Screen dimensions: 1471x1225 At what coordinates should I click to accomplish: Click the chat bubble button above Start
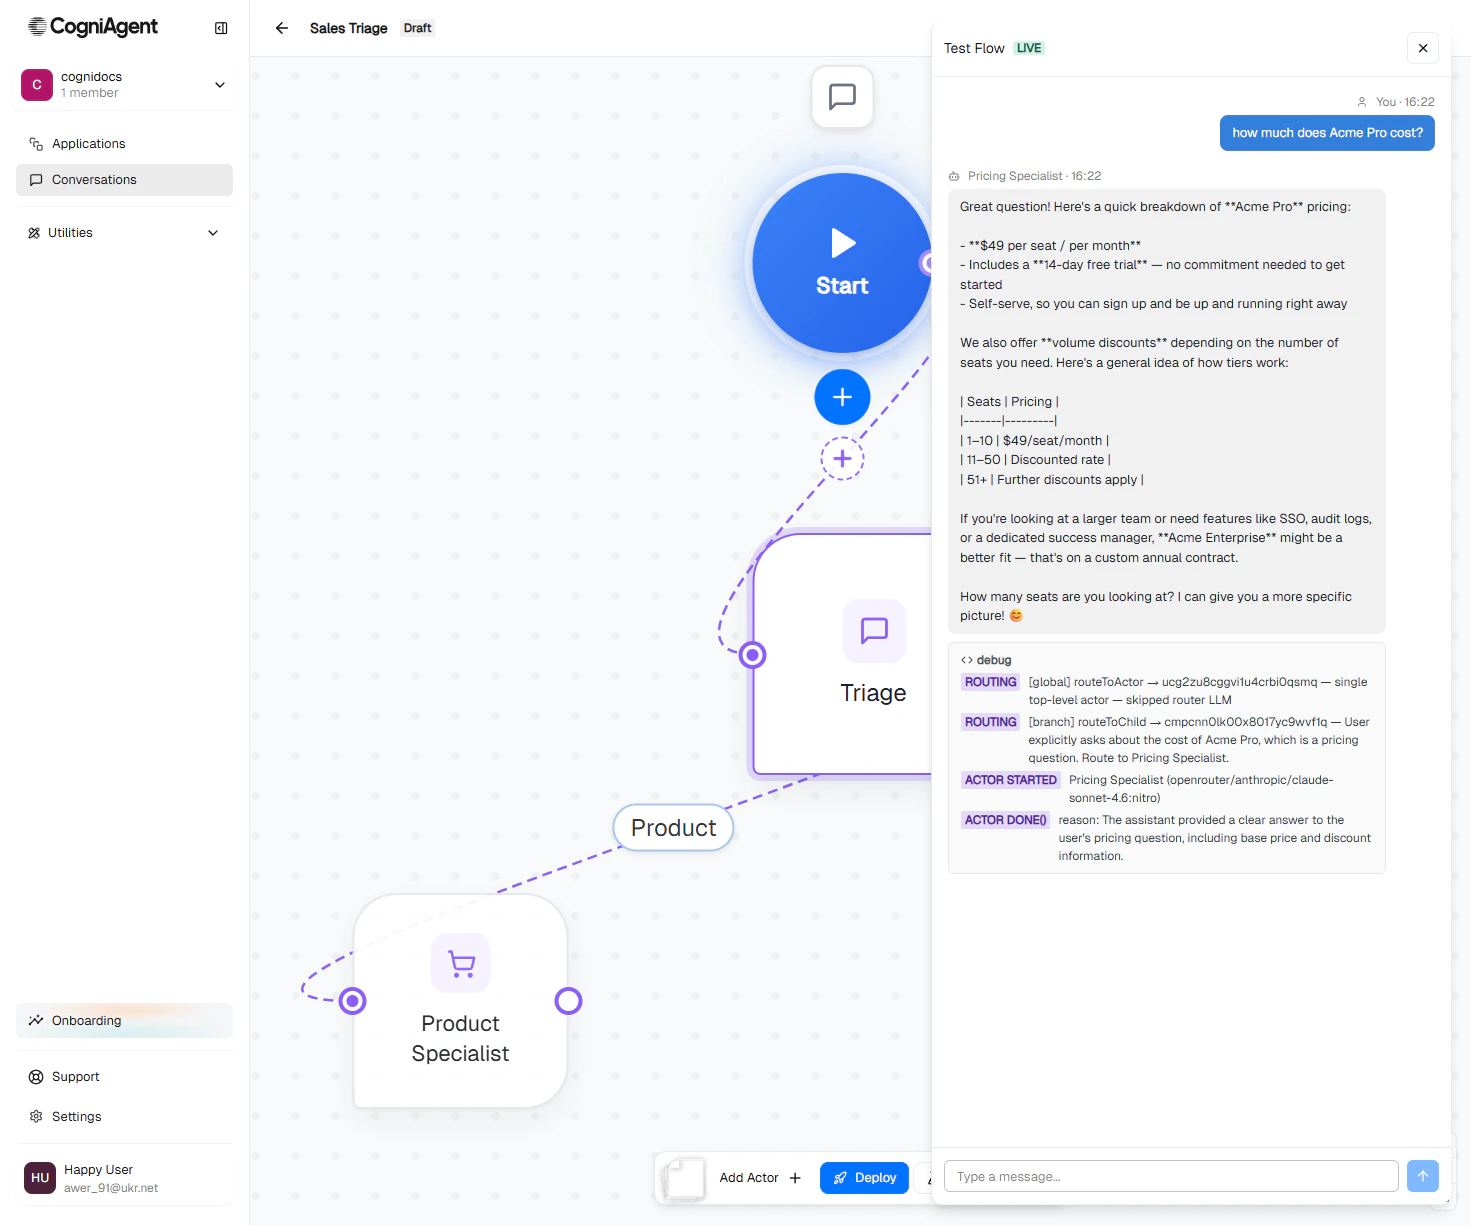843,97
